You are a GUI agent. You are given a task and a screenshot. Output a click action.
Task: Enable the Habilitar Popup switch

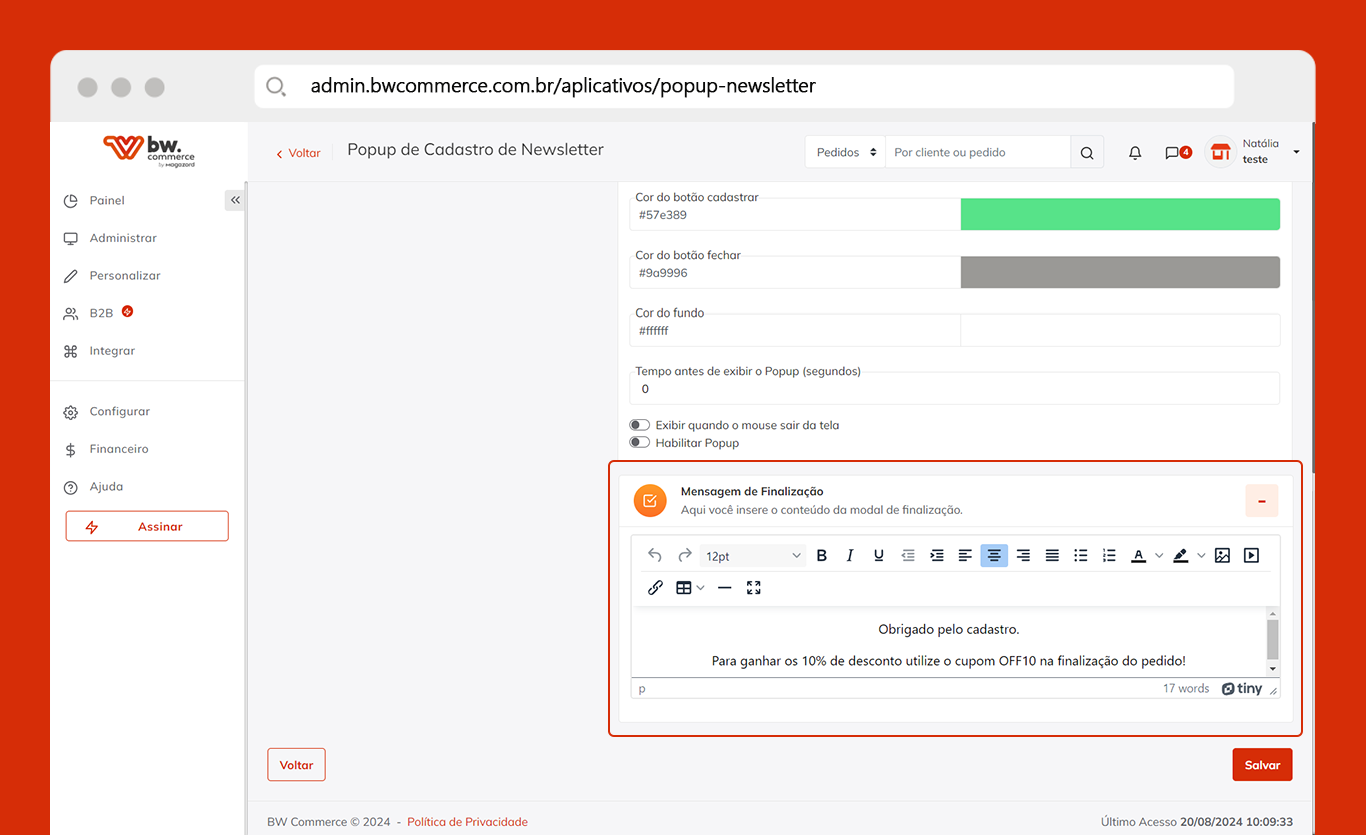(640, 443)
